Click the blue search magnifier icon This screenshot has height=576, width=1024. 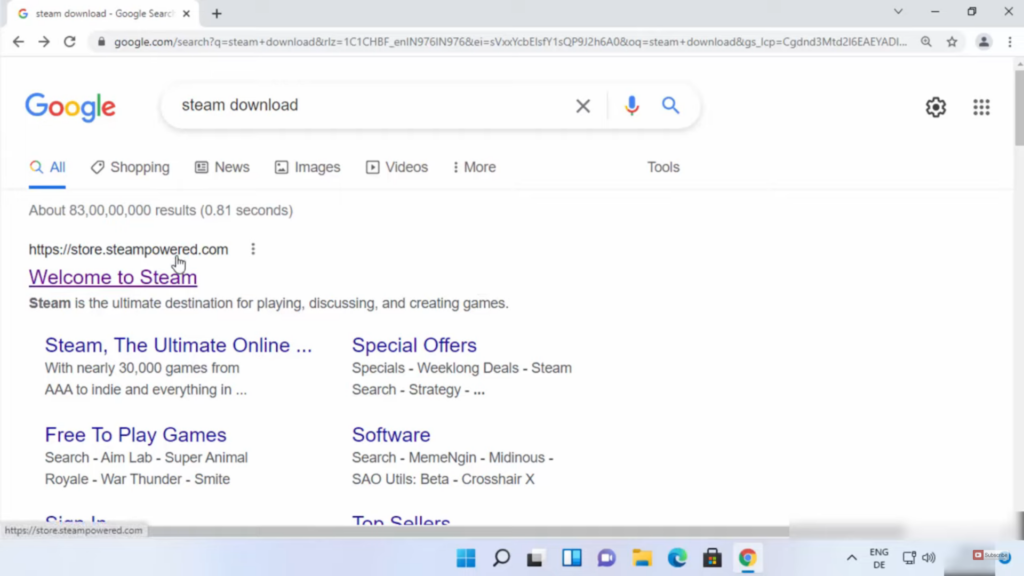[x=670, y=106]
